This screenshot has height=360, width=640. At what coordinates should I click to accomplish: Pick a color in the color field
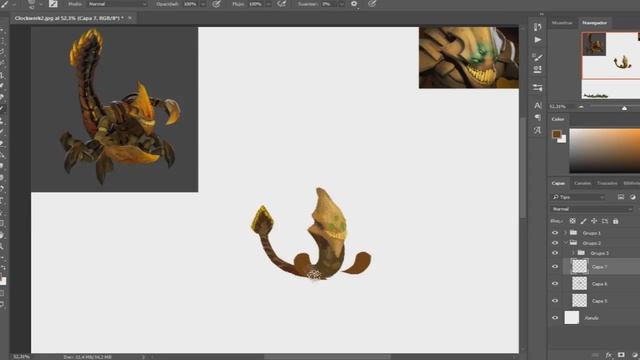coord(604,151)
